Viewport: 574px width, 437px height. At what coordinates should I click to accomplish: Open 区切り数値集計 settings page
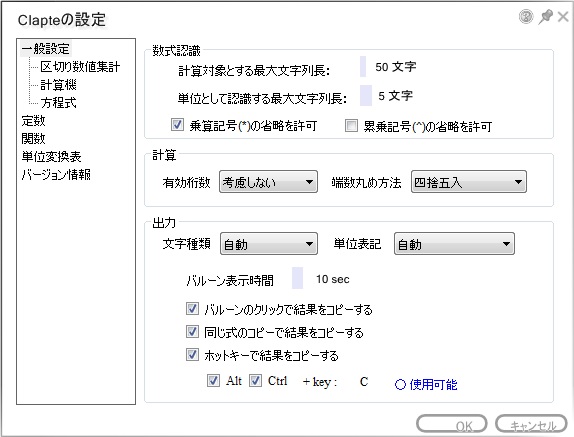coord(80,67)
